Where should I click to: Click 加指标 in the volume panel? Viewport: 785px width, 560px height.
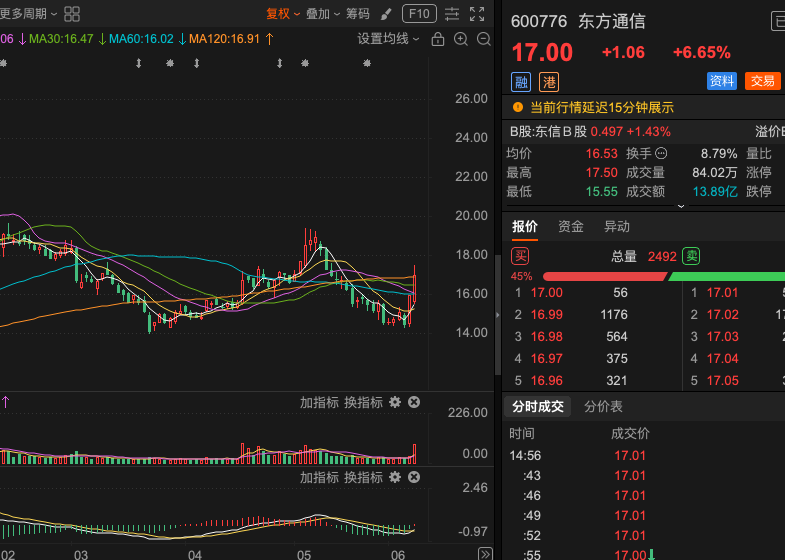tap(319, 402)
